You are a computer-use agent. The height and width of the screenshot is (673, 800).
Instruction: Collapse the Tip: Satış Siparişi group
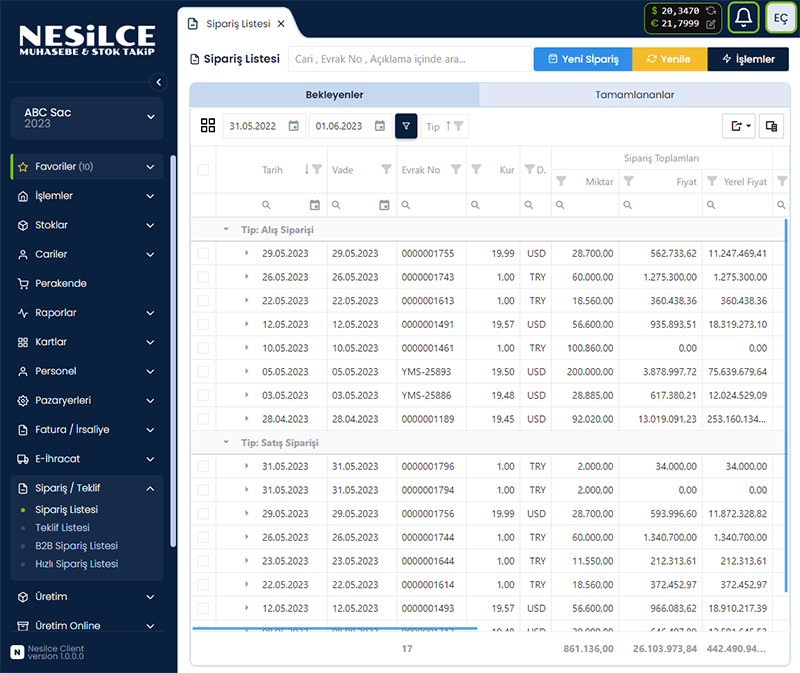coord(226,442)
